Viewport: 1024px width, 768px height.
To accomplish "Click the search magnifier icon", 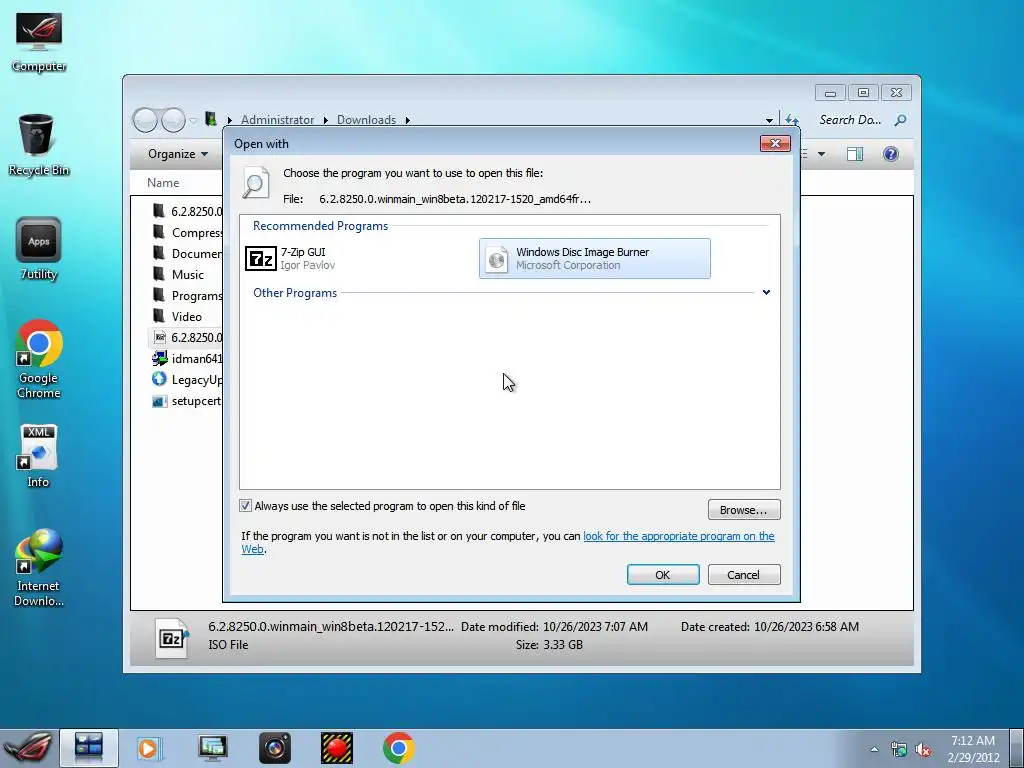I will tap(901, 120).
